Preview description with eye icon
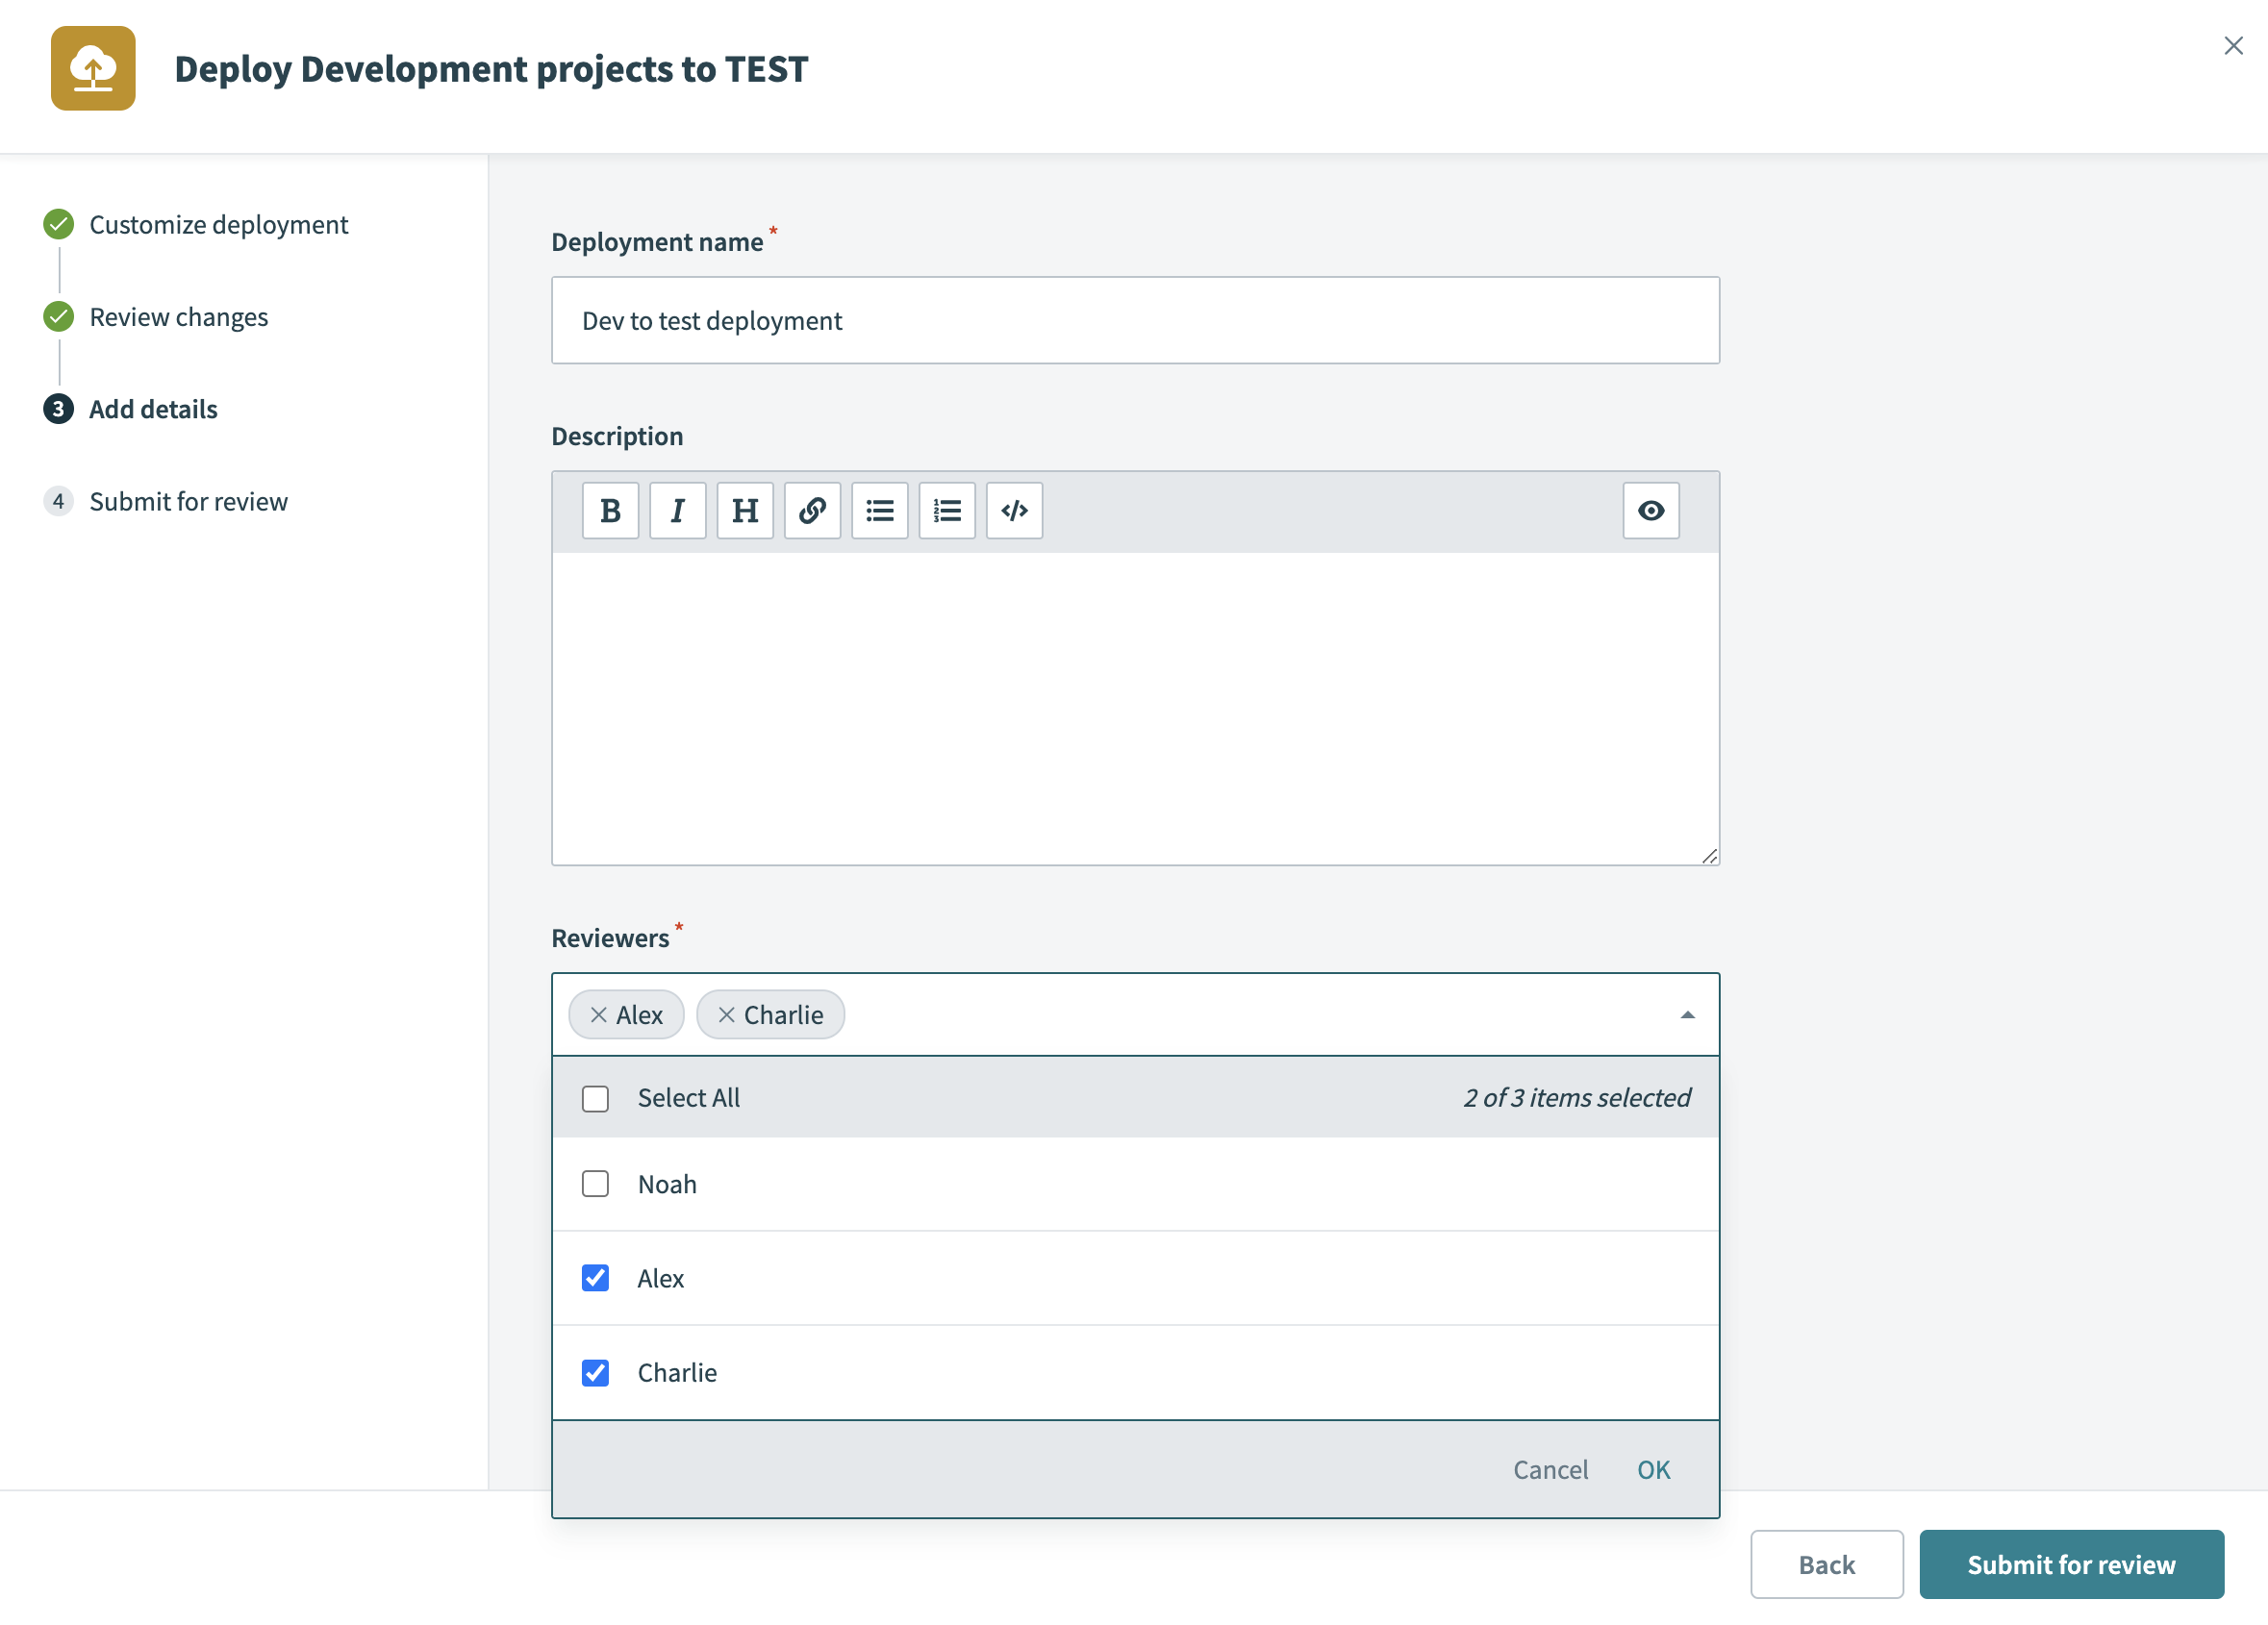The height and width of the screenshot is (1625, 2268). point(1650,511)
